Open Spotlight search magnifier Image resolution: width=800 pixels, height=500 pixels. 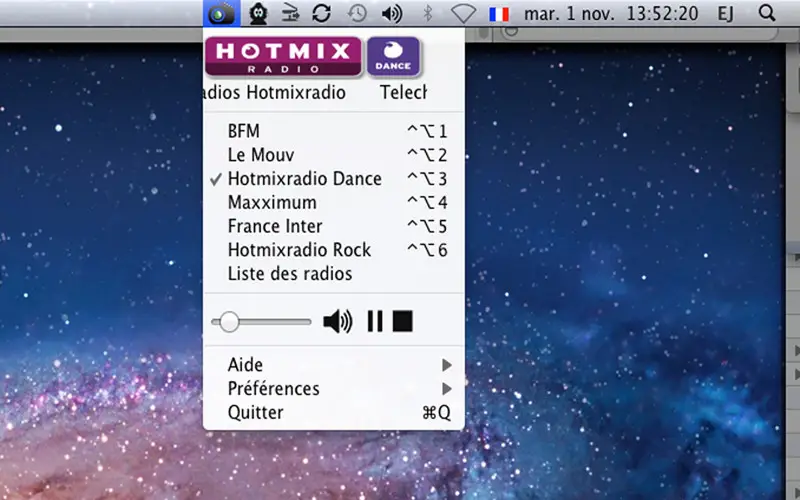coord(767,13)
